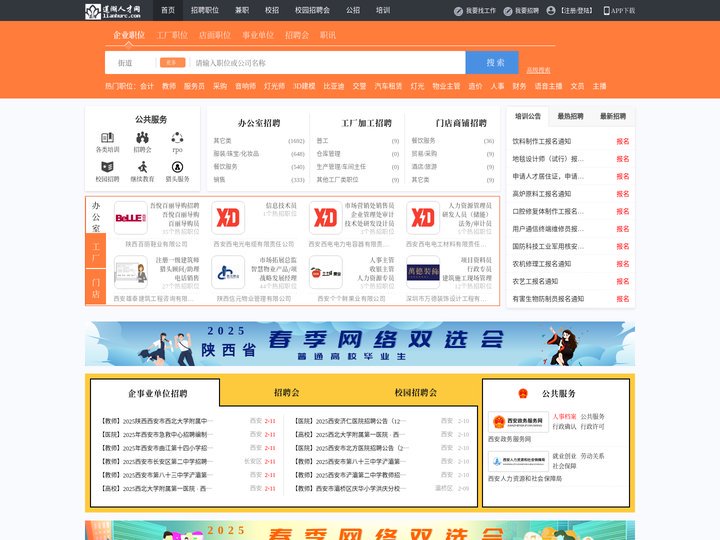Select the 校园招聘会 tab in yellow panel

point(416,393)
